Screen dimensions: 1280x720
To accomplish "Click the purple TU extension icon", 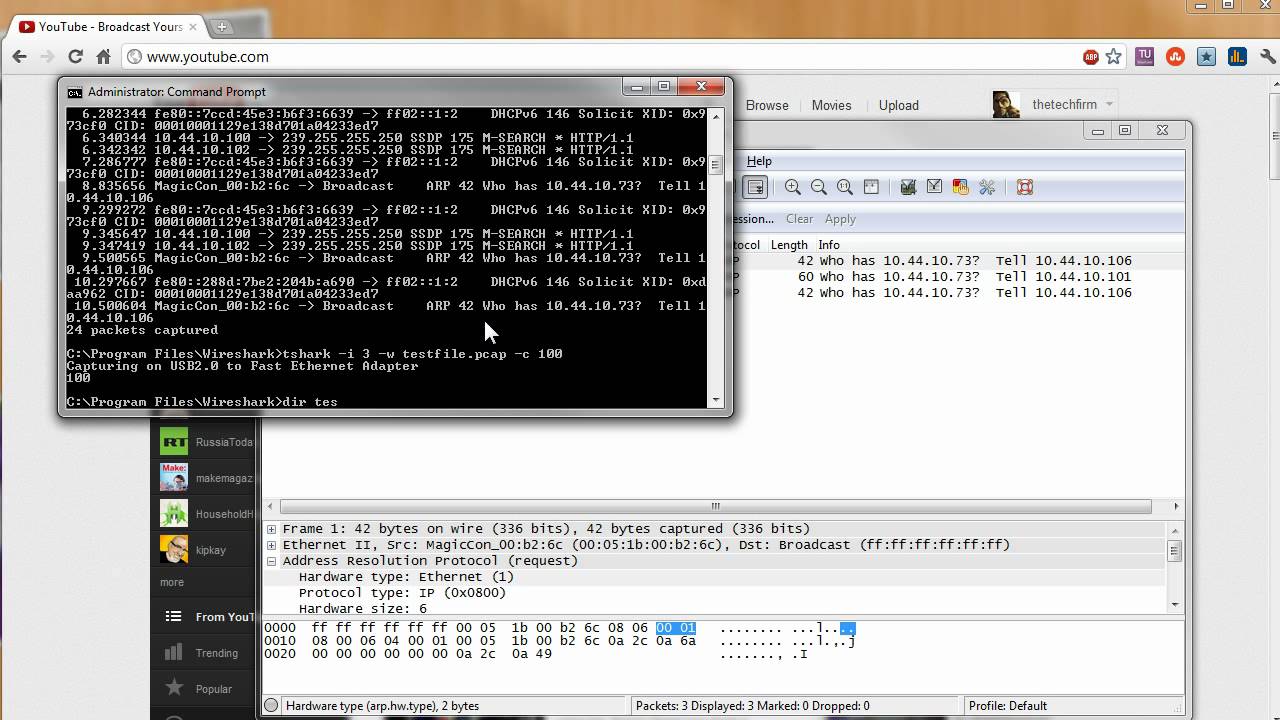I will [1145, 57].
